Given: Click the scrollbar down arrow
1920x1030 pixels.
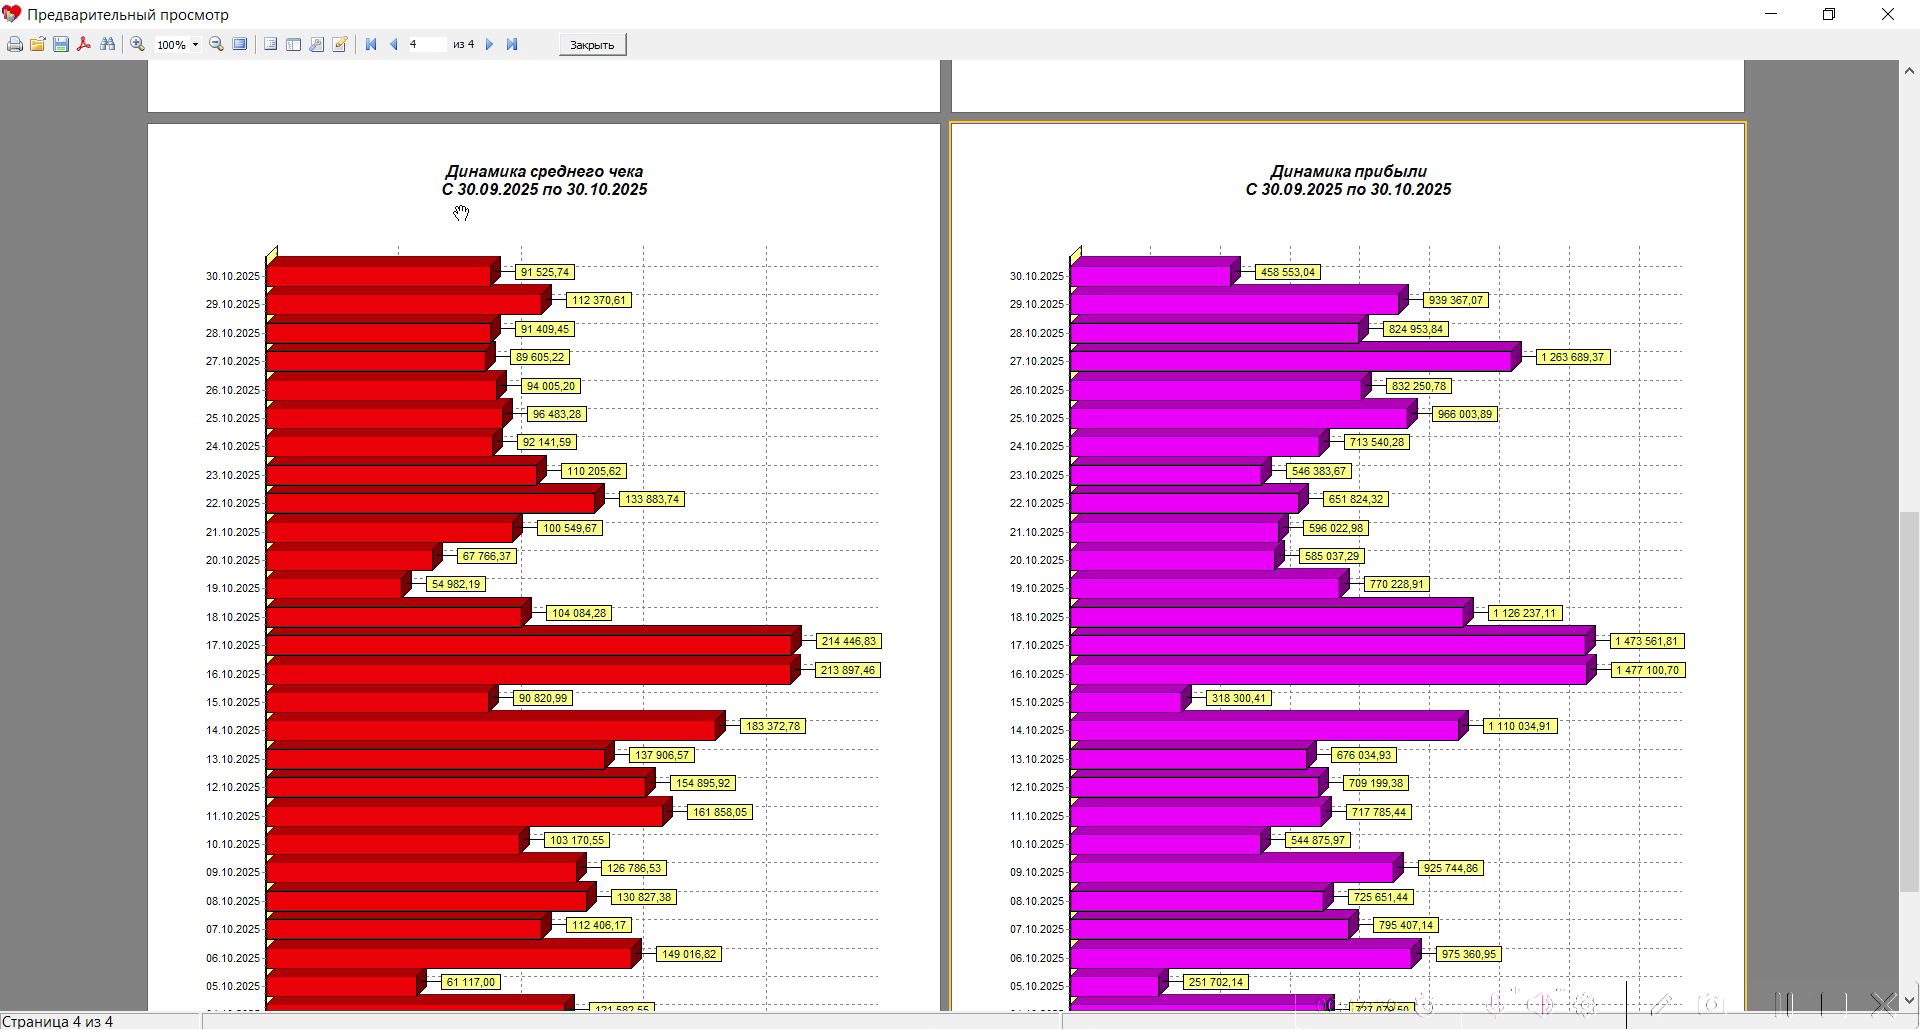Looking at the screenshot, I should pyautogui.click(x=1909, y=1000).
